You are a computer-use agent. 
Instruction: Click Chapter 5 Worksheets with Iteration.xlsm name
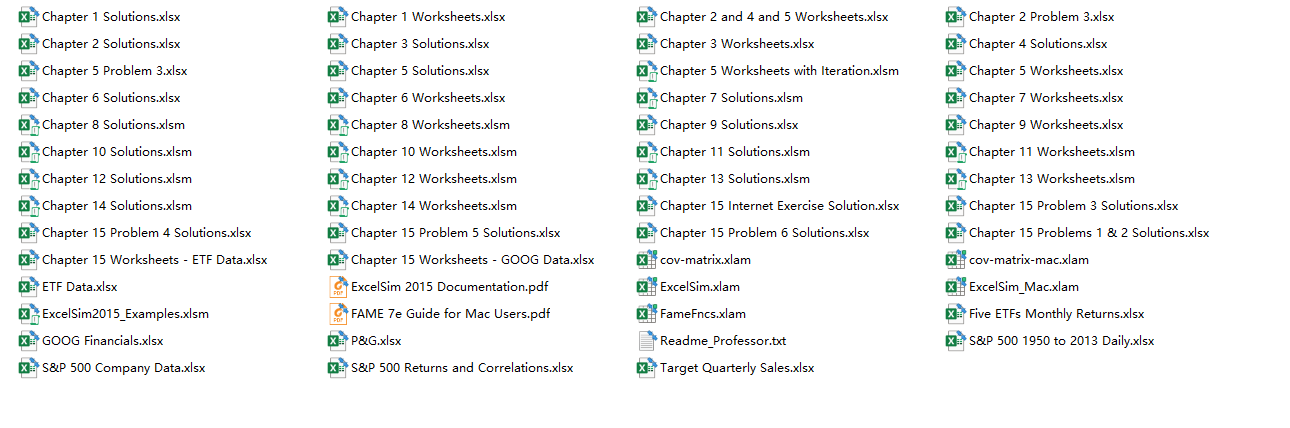pos(779,71)
